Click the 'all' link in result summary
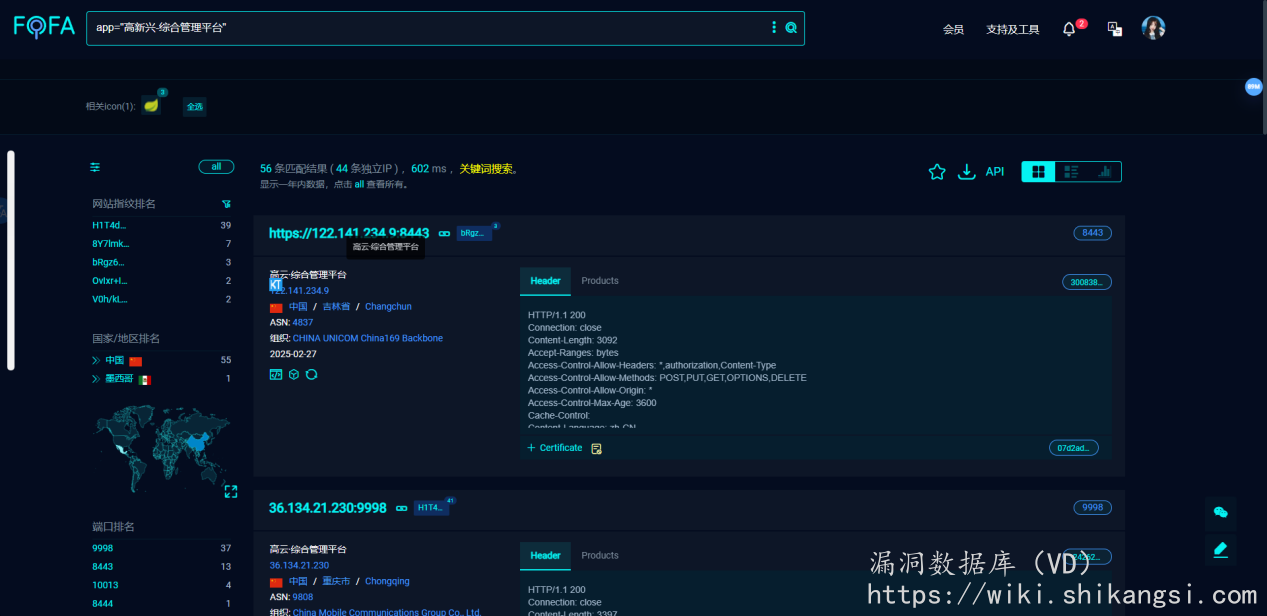Image resolution: width=1267 pixels, height=616 pixels. coord(359,185)
